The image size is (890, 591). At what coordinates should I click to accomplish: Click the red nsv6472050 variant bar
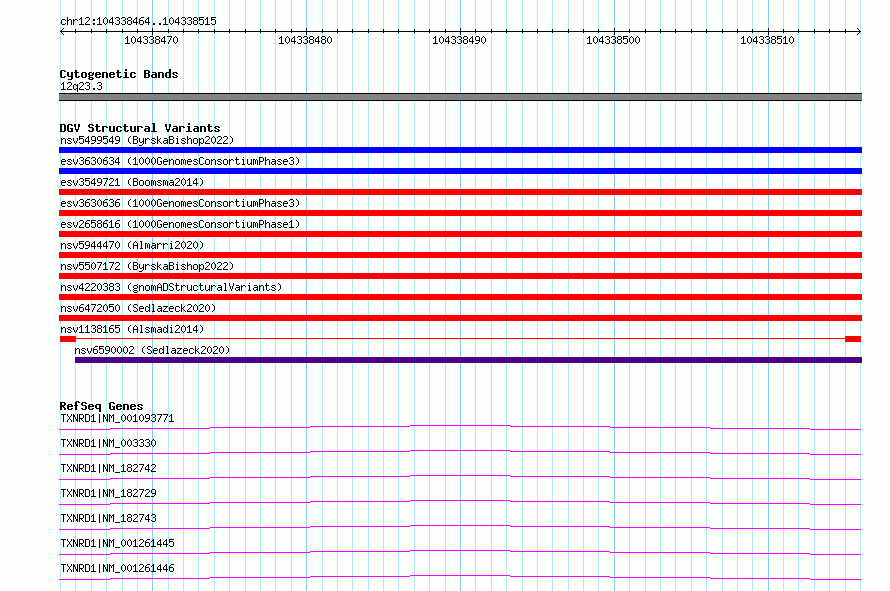[x=460, y=318]
